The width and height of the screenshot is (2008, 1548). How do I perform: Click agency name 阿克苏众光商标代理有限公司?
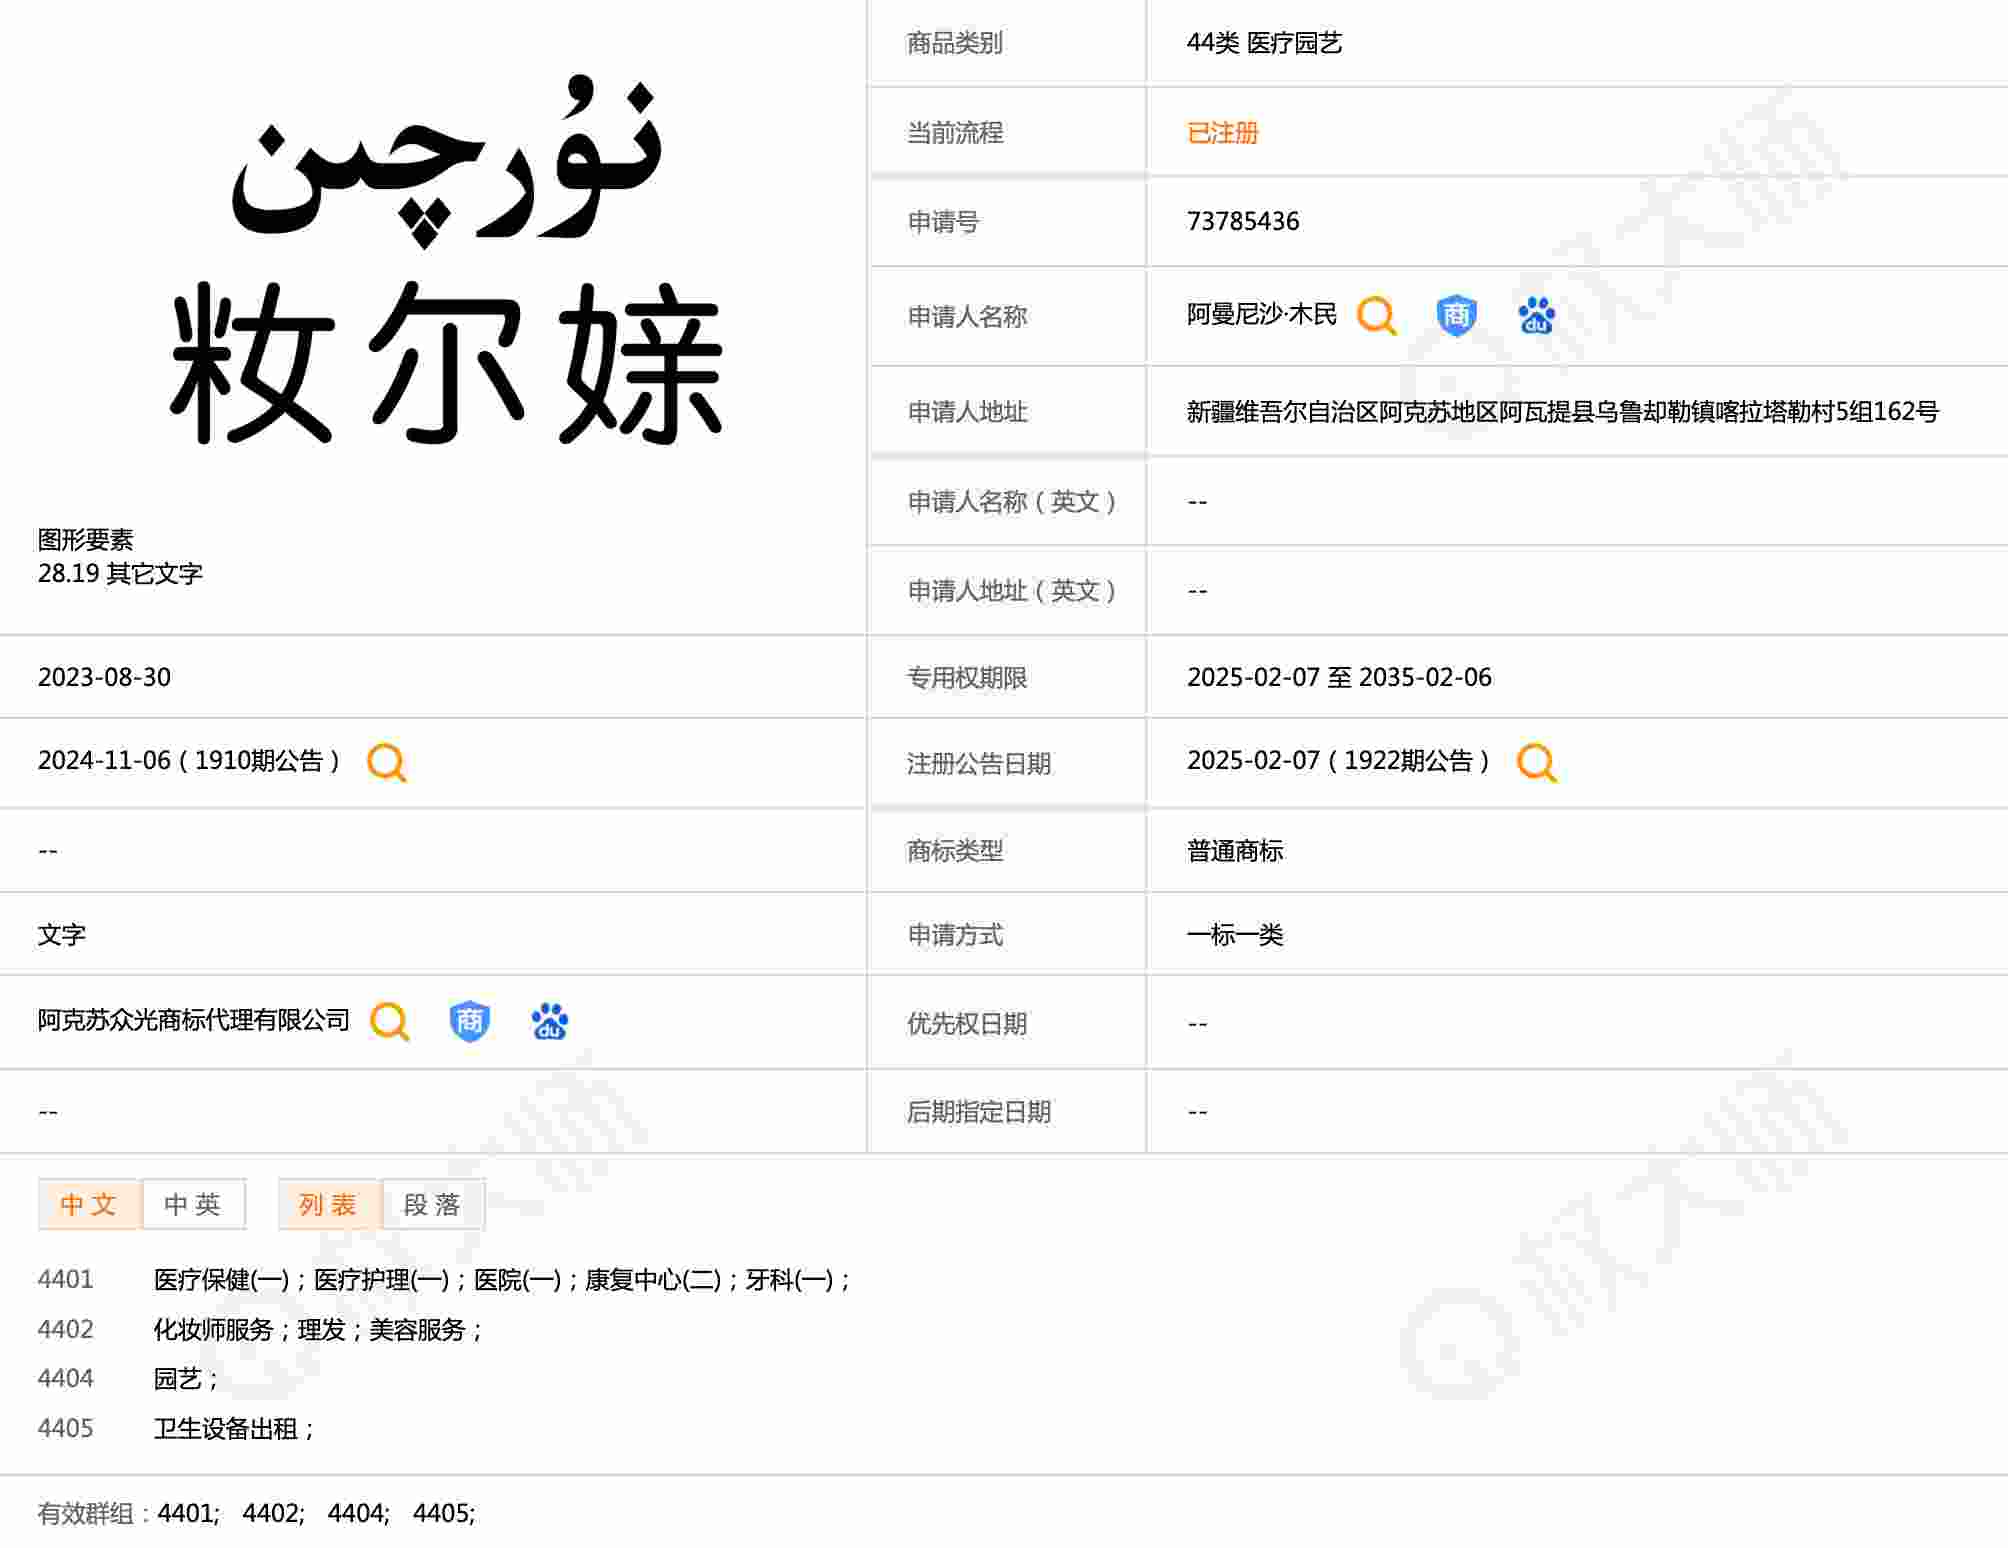[194, 1020]
